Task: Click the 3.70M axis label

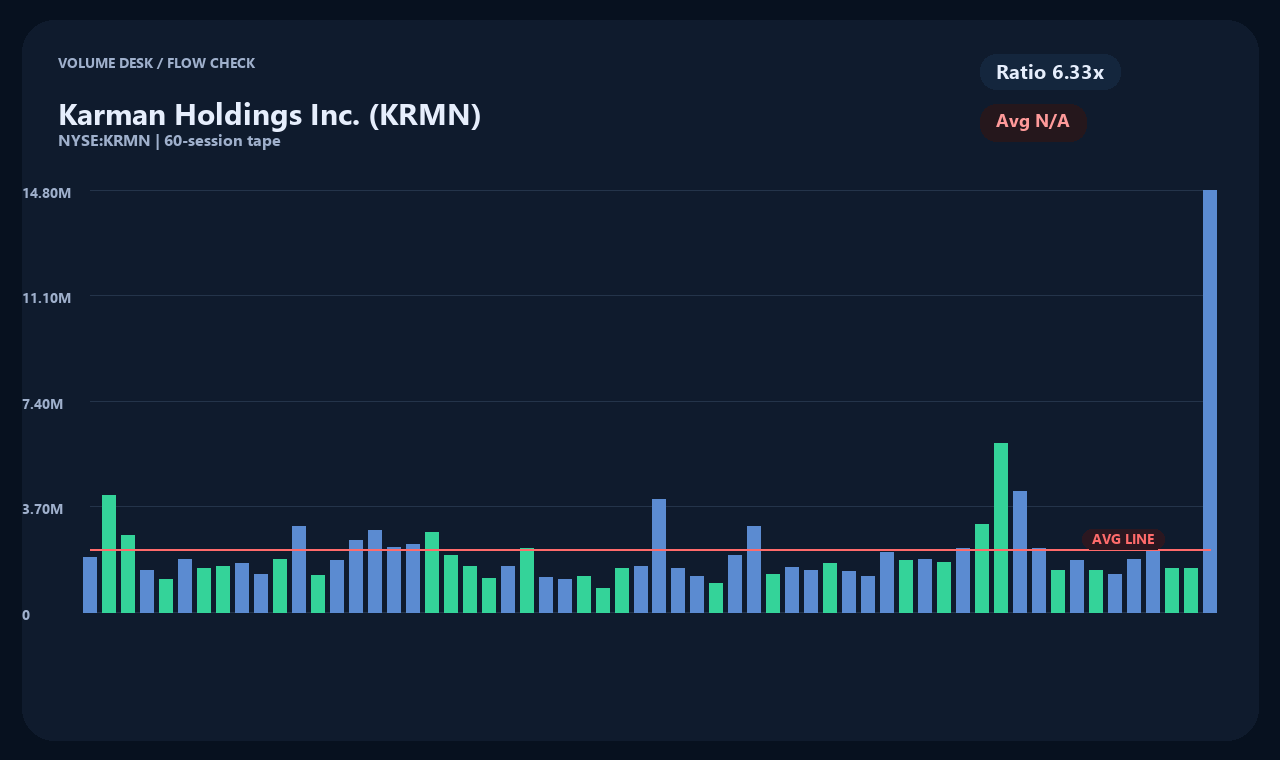Action: click(x=43, y=509)
